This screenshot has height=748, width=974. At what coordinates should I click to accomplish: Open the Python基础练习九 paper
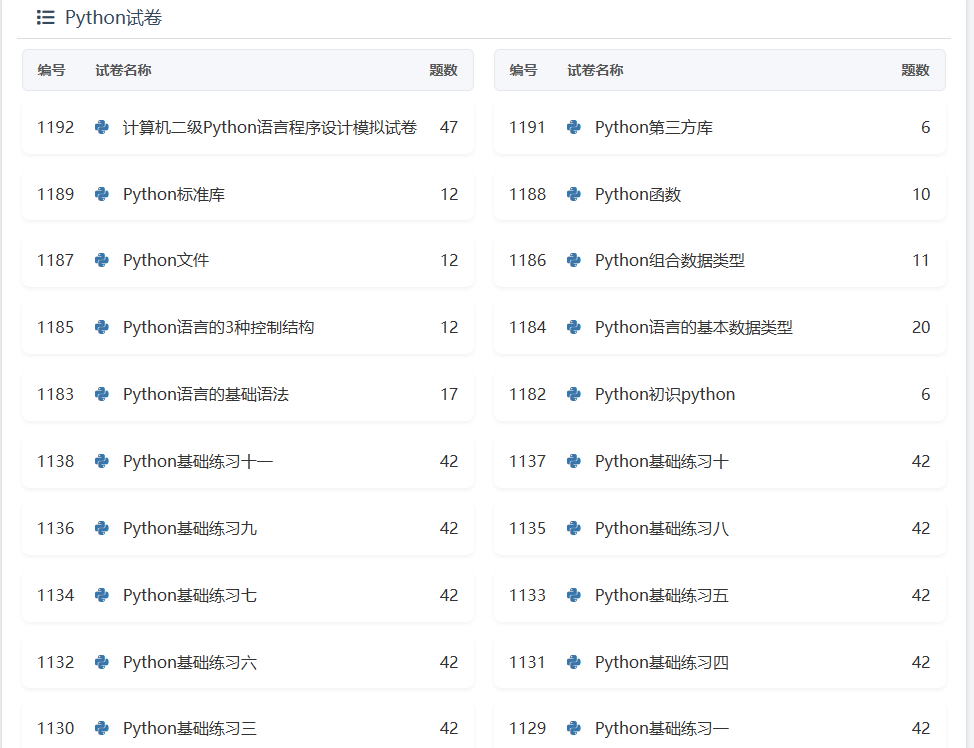point(190,529)
